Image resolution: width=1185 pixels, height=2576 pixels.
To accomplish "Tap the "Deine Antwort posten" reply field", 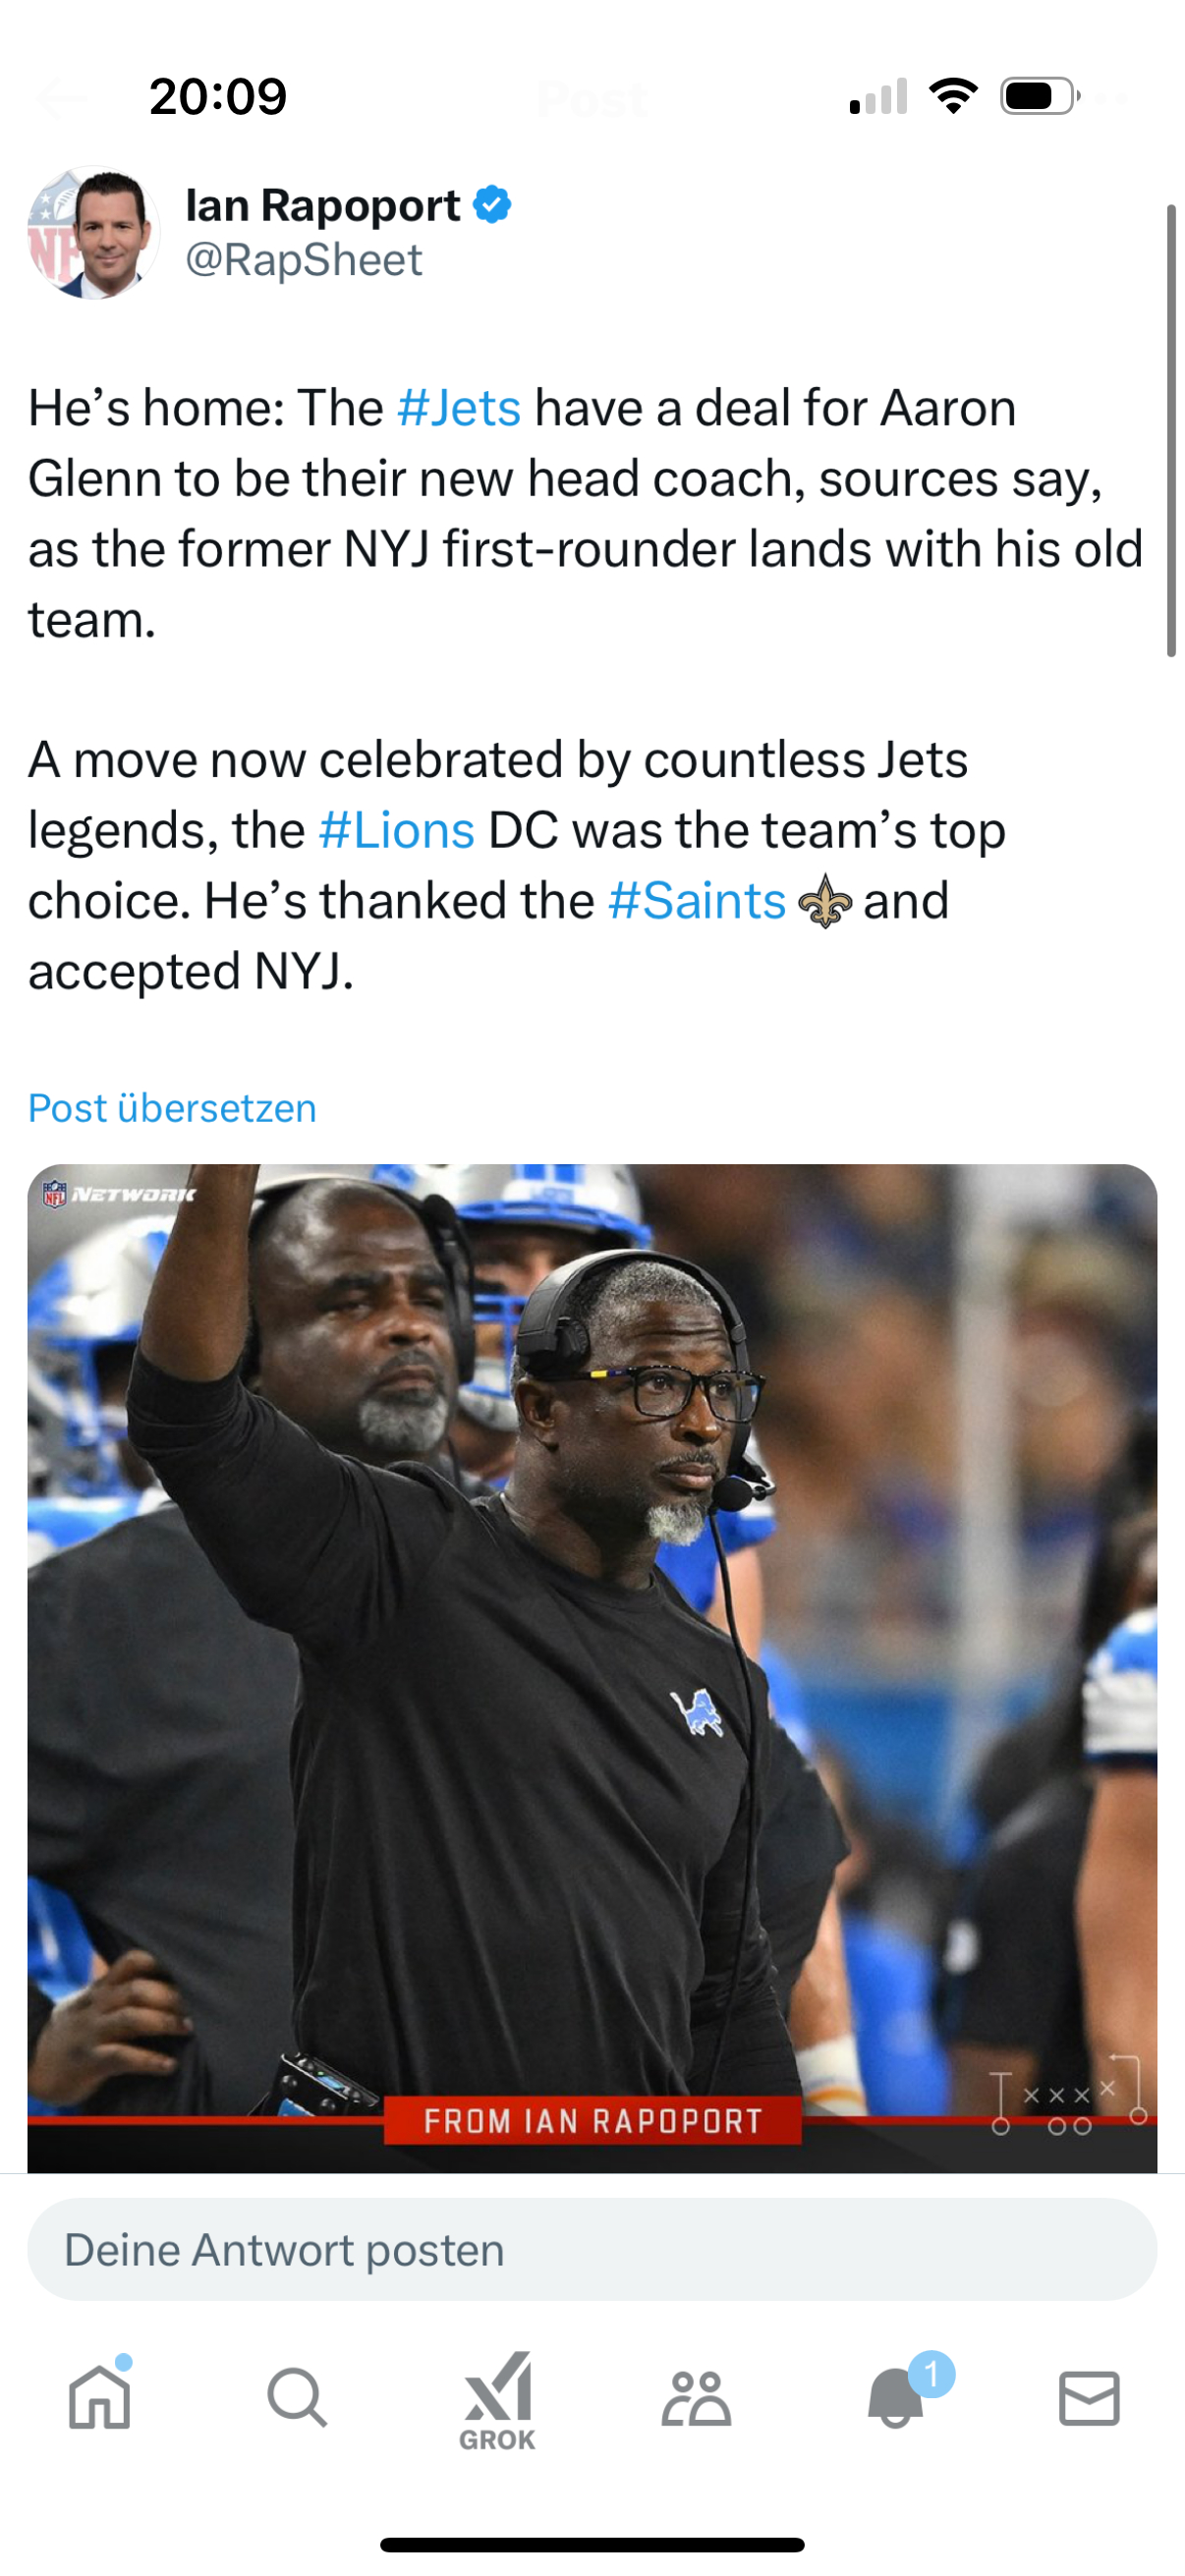I will (x=592, y=2250).
